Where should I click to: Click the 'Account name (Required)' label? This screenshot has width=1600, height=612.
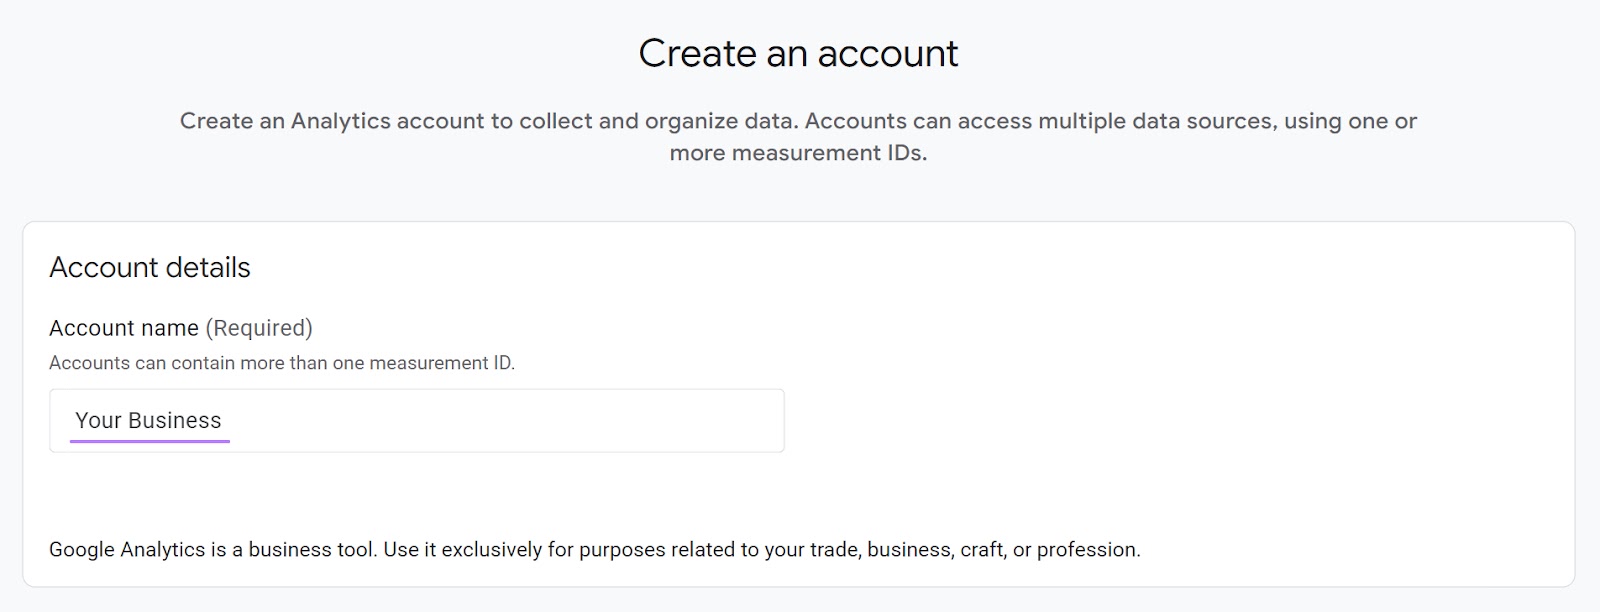coord(181,328)
